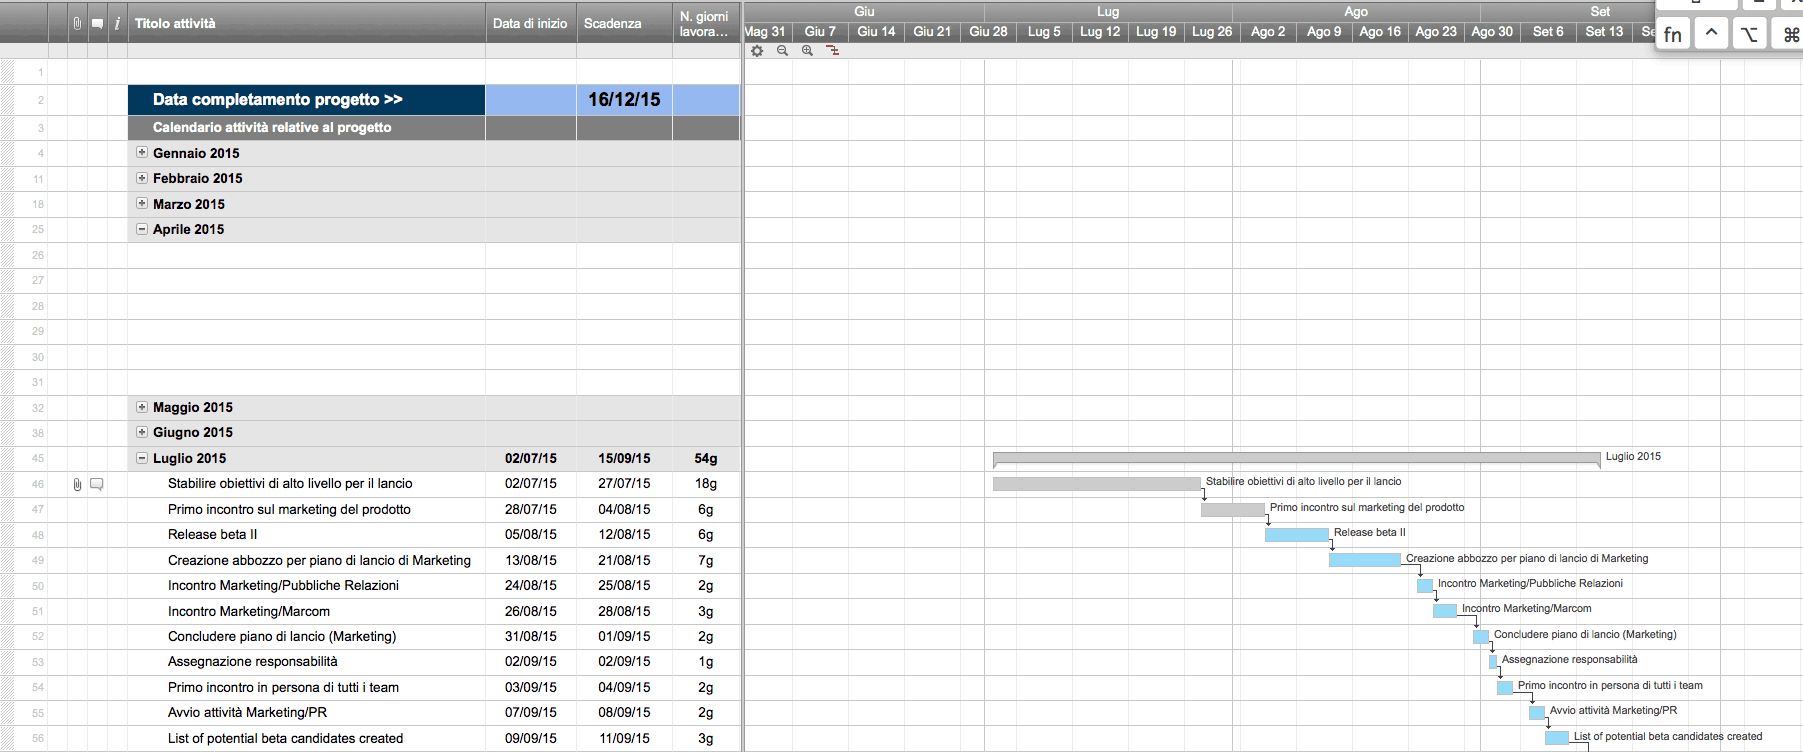Select Creazione abbozzo start date 13/08/15
This screenshot has width=1803, height=752.
pos(530,560)
